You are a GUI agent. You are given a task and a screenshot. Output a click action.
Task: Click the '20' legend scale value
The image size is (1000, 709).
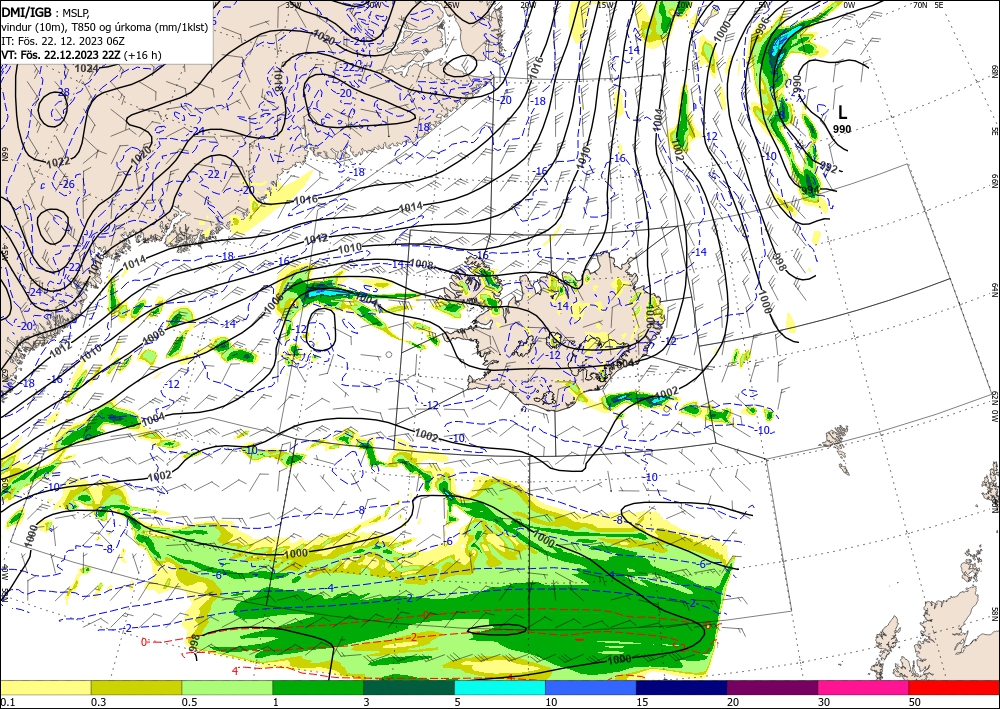(x=733, y=702)
